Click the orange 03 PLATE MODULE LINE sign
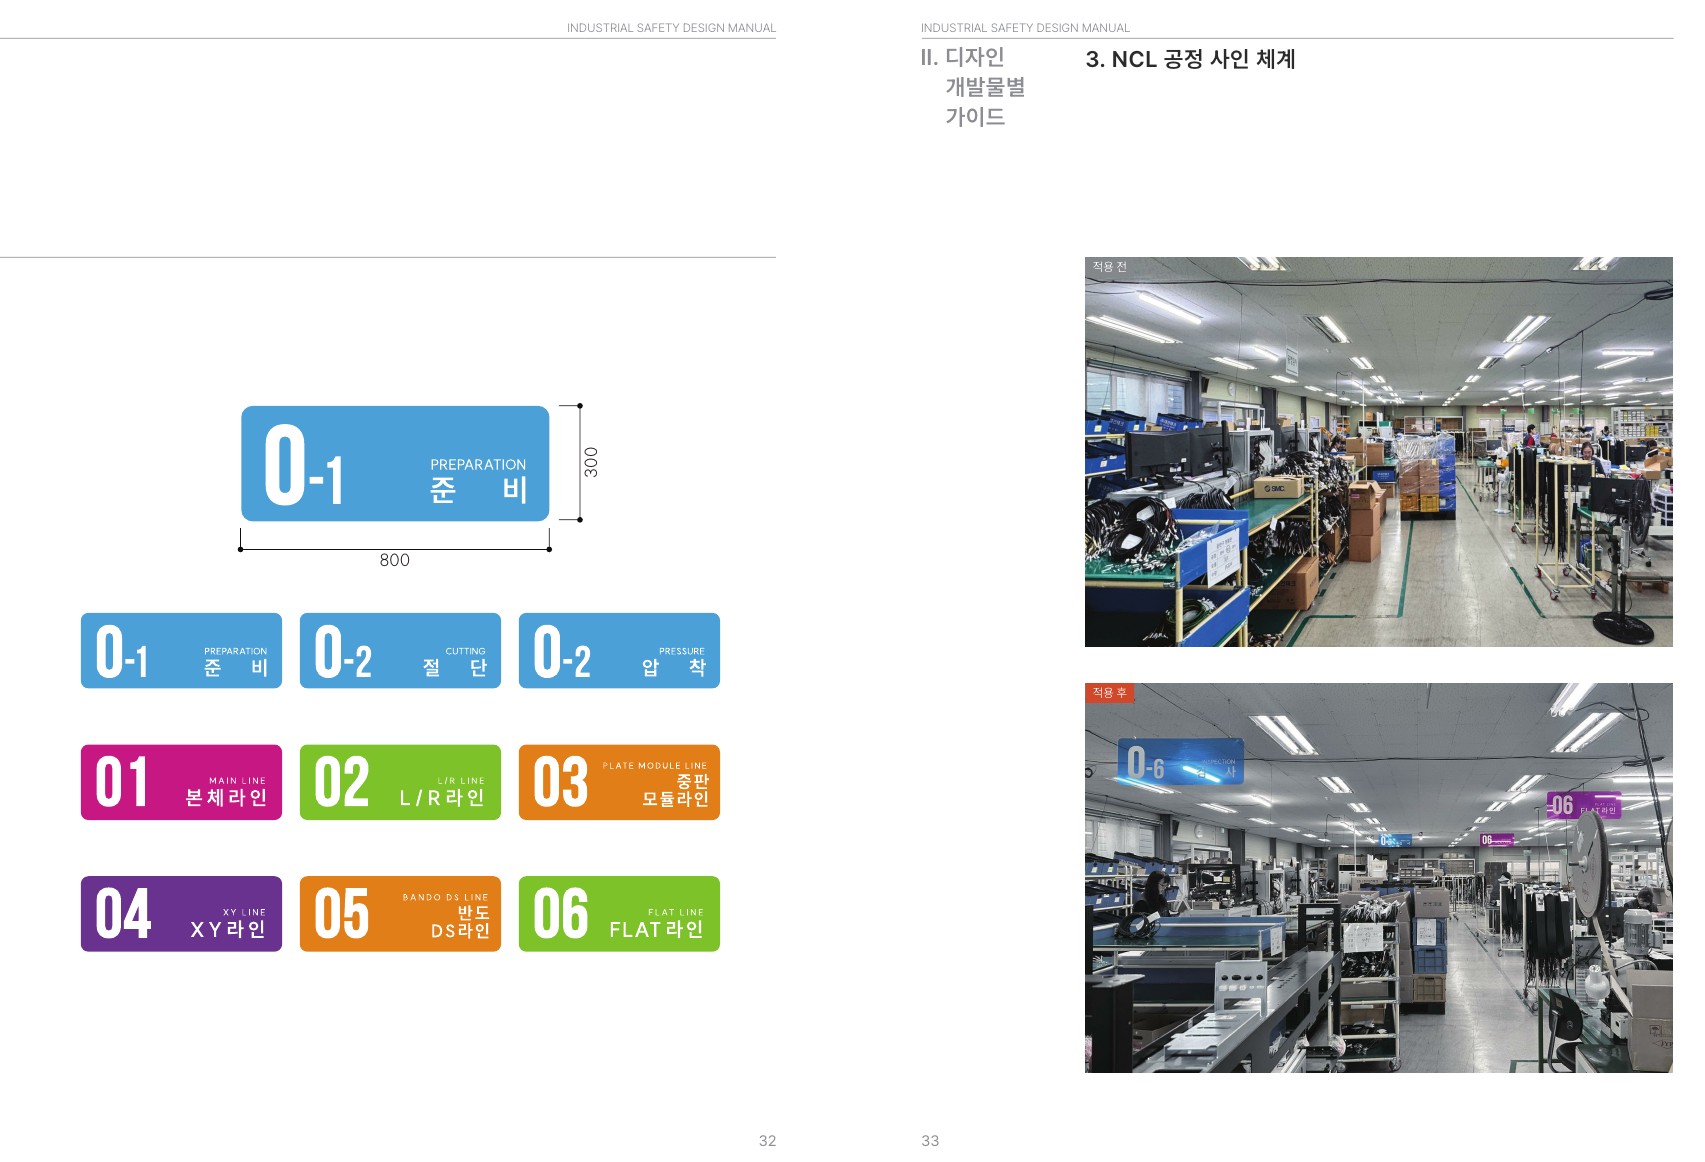Screen dimensions: 1705x1162 coord(619,782)
